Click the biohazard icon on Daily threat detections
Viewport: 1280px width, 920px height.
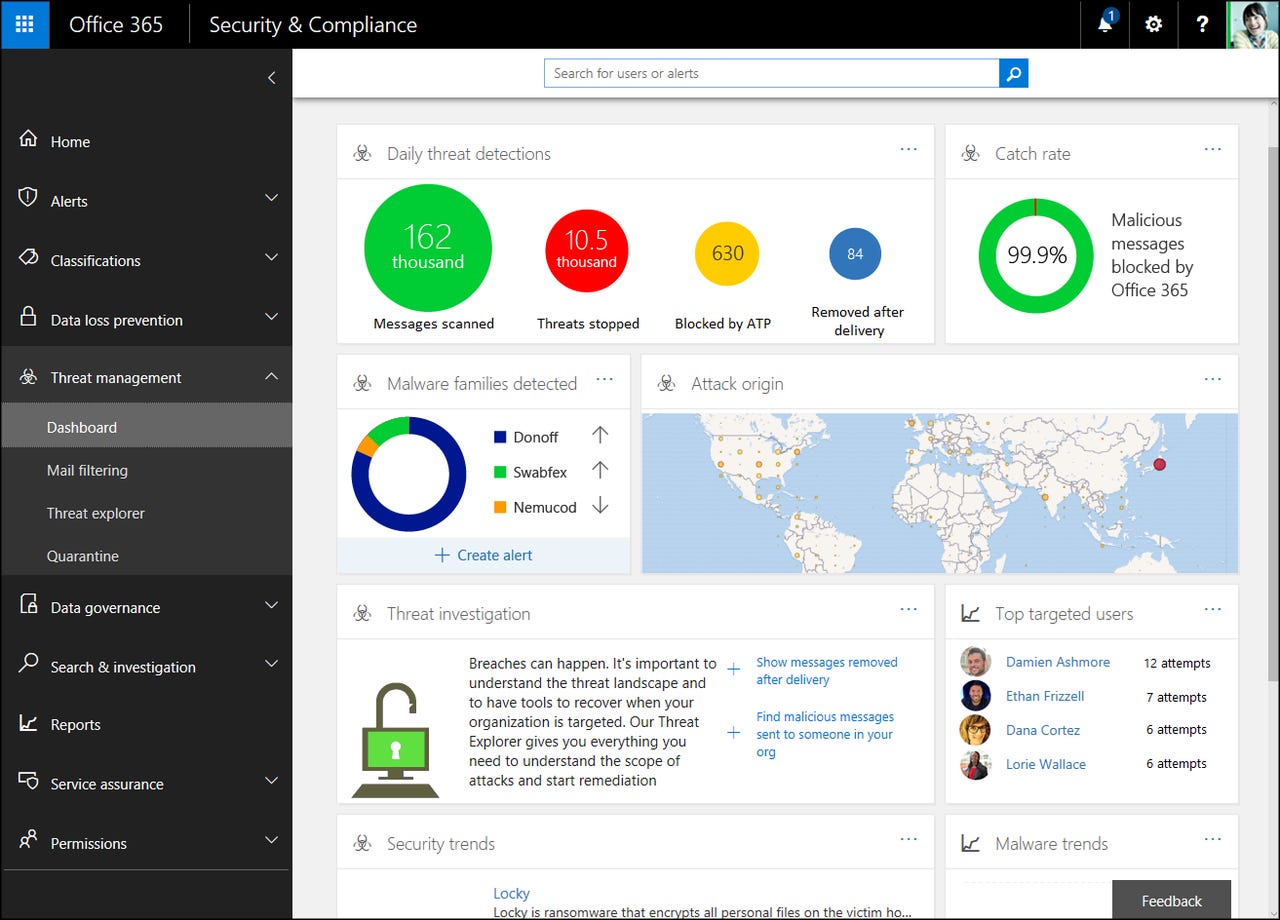point(363,152)
